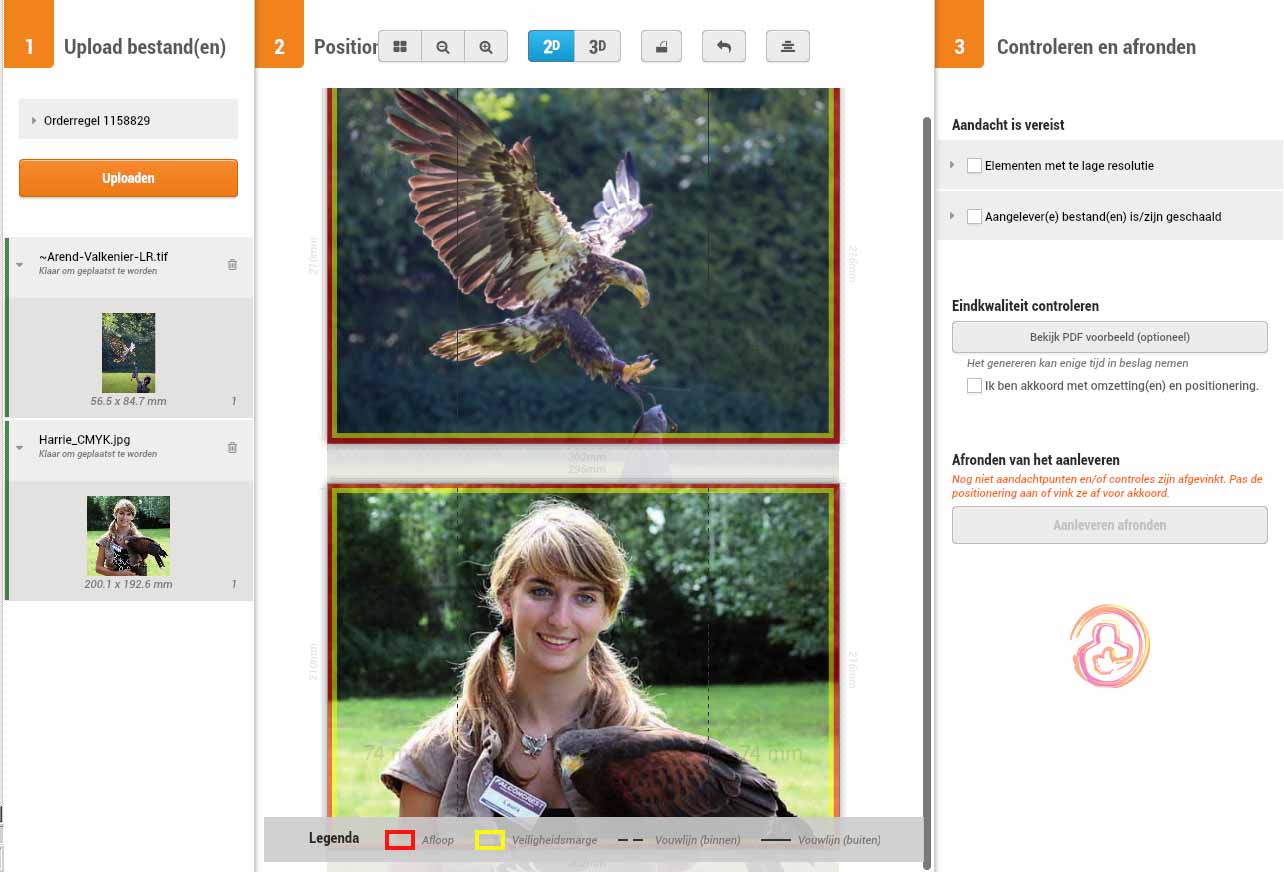This screenshot has width=1284, height=872.
Task: Click Aanleveren afronden button
Action: coord(1110,525)
